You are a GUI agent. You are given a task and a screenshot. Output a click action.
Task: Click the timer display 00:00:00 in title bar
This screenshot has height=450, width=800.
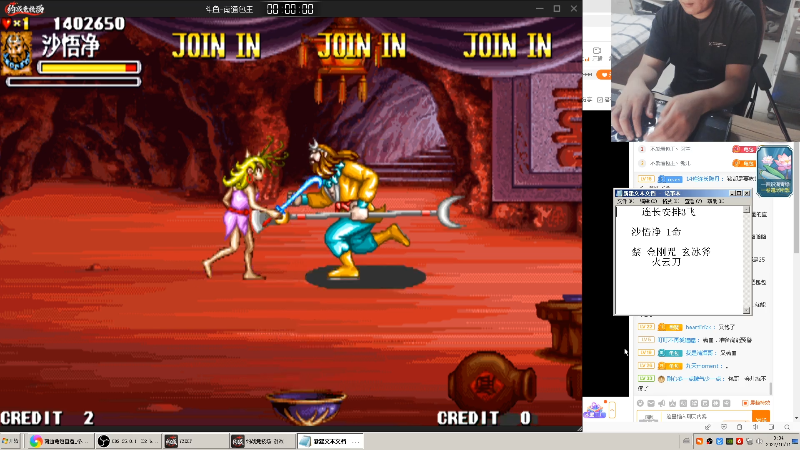tap(290, 9)
